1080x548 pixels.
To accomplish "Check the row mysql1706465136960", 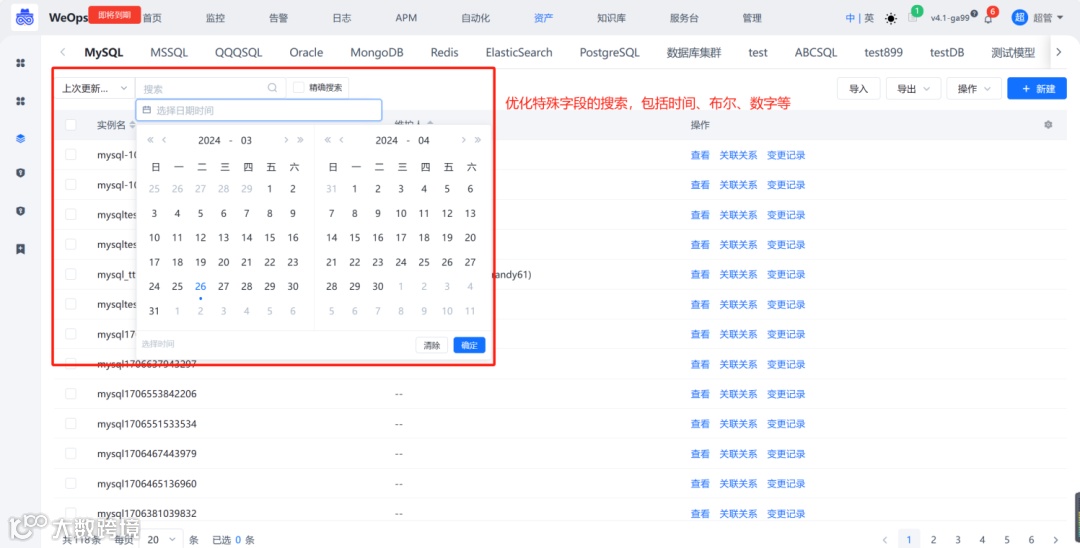I will [70, 483].
